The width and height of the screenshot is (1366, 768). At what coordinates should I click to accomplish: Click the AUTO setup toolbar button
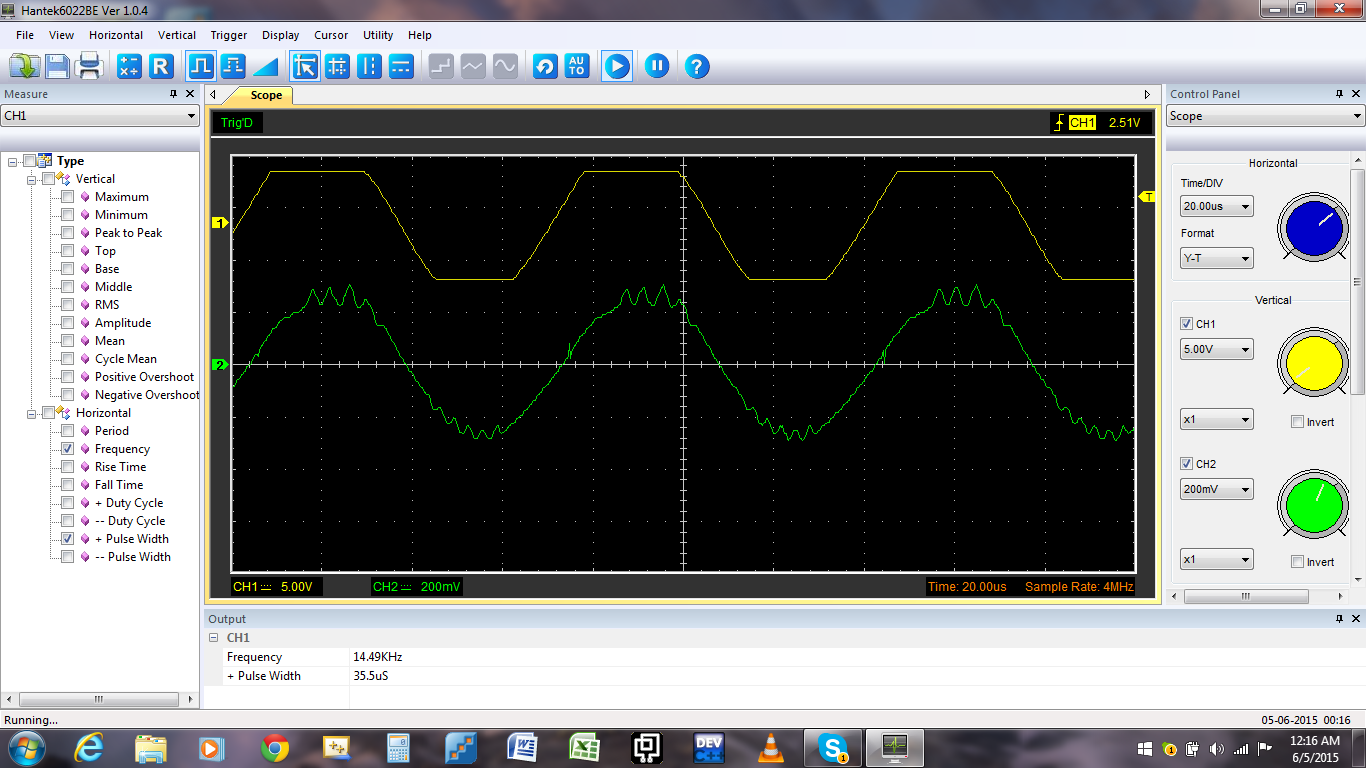click(577, 67)
